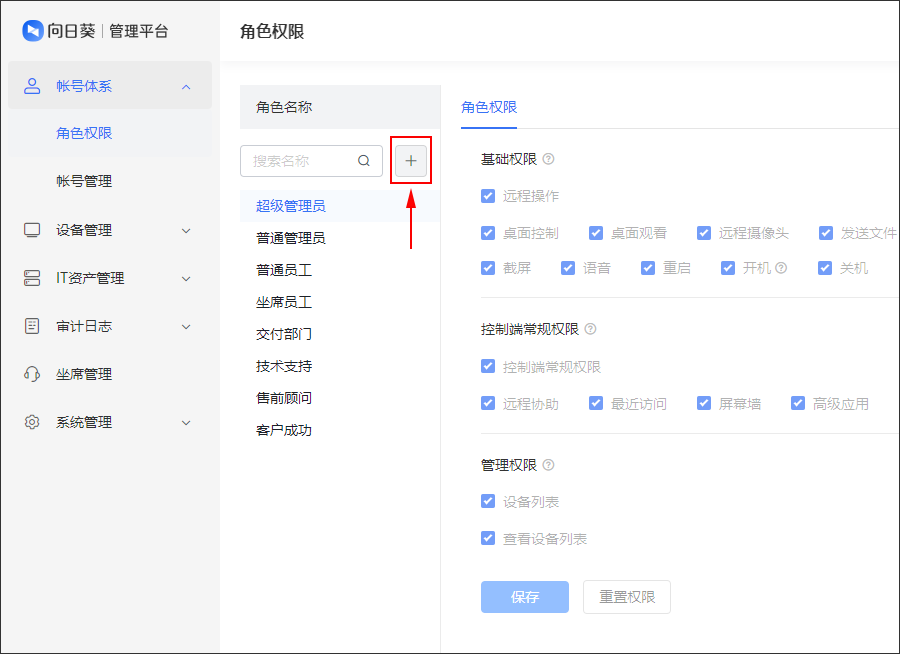Screen dimensions: 900x654
Task: Click the 坐席管理 headset icon
Action: point(32,374)
